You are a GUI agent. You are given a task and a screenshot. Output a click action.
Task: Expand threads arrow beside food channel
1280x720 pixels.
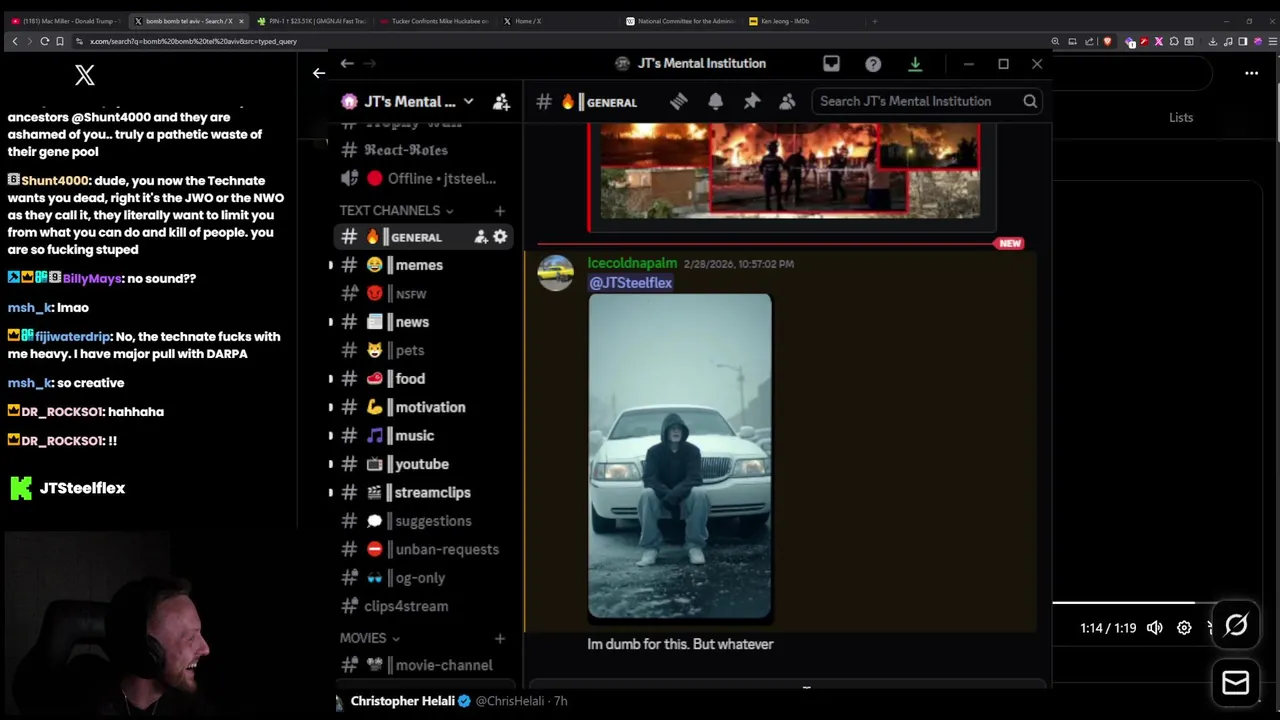[331, 379]
